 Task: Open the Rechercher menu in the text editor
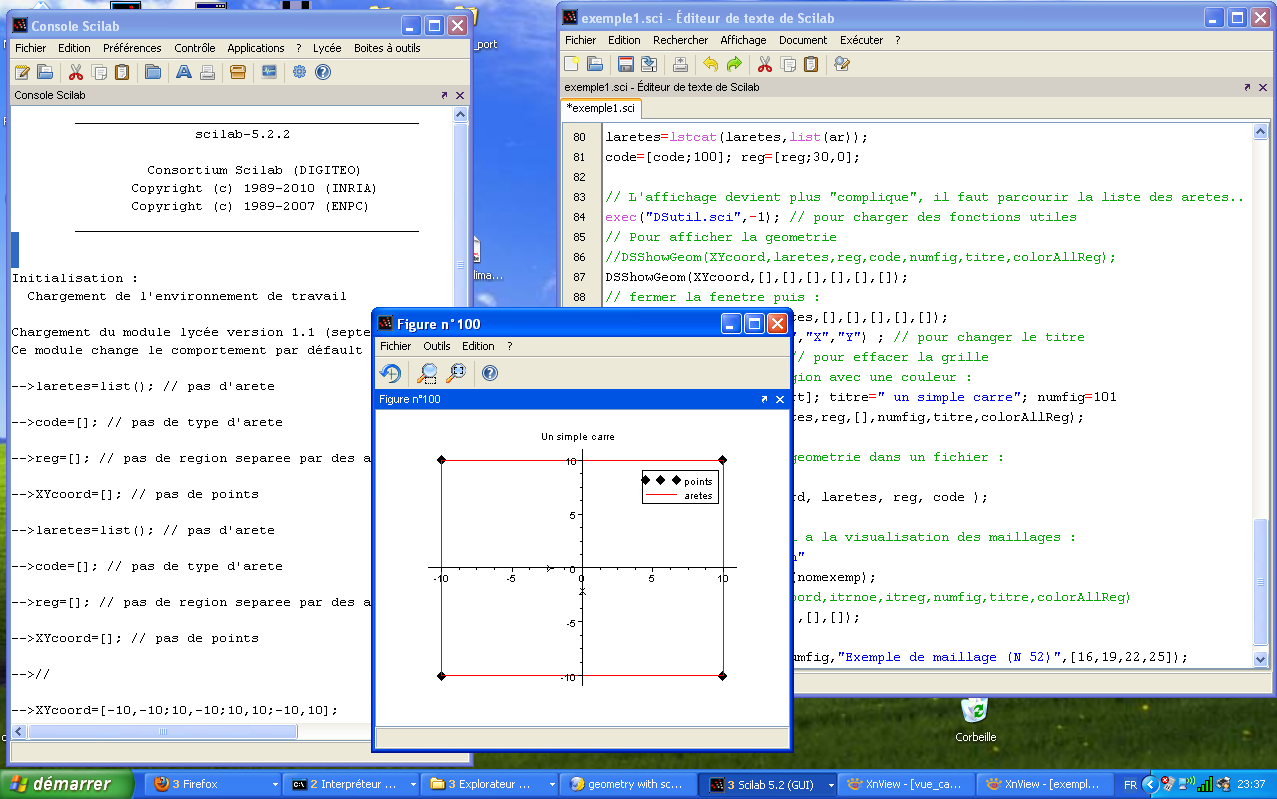(x=681, y=40)
